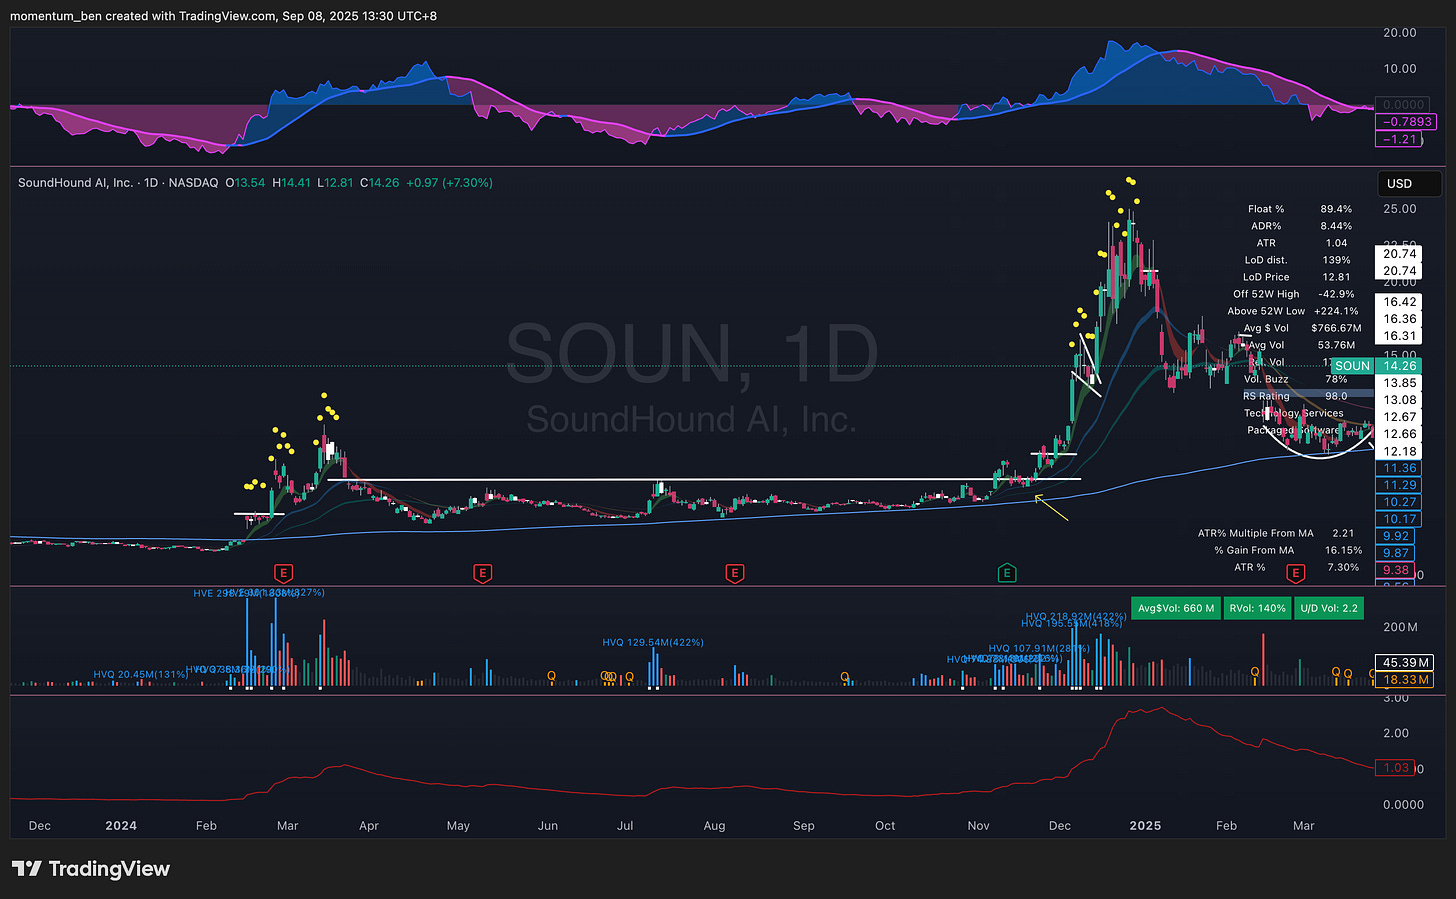This screenshot has height=899, width=1456.
Task: Click the green earnings E marker in November 2024
Action: 1007,573
